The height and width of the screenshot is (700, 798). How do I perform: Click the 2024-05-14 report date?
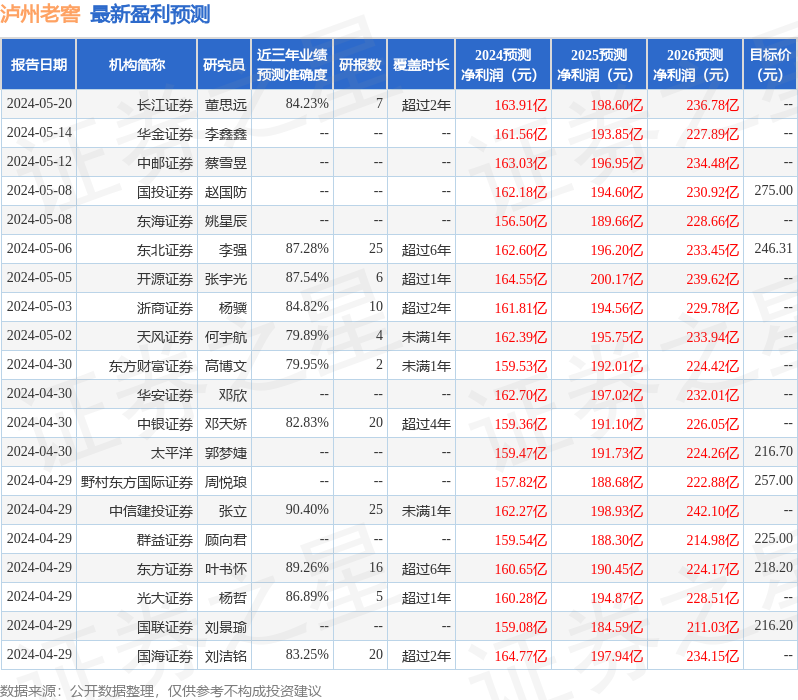[x=39, y=133]
